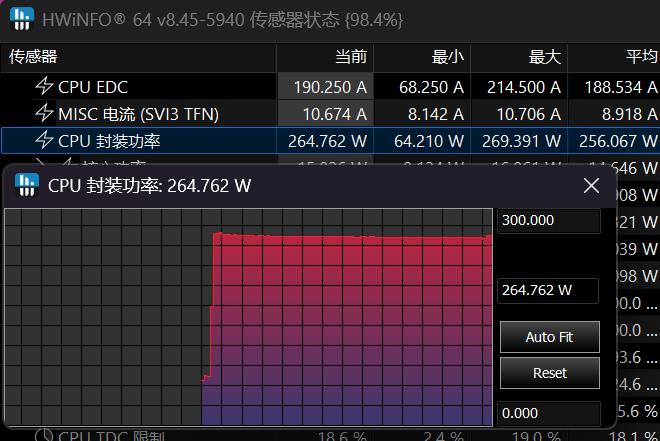Click the 68.250 A minimum value
The width and height of the screenshot is (660, 441).
point(431,88)
